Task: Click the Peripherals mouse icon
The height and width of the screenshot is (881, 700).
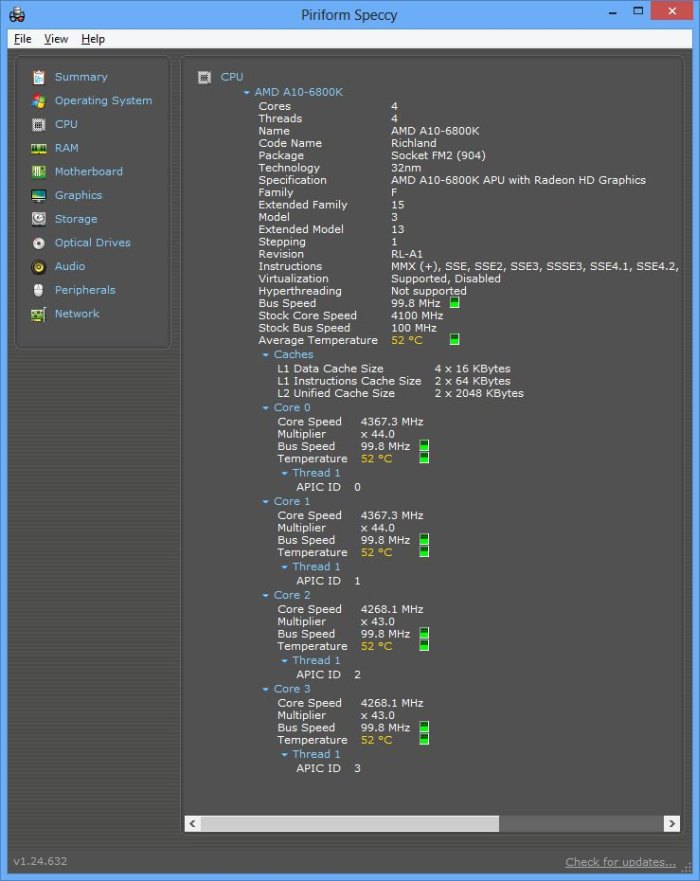Action: (x=38, y=290)
